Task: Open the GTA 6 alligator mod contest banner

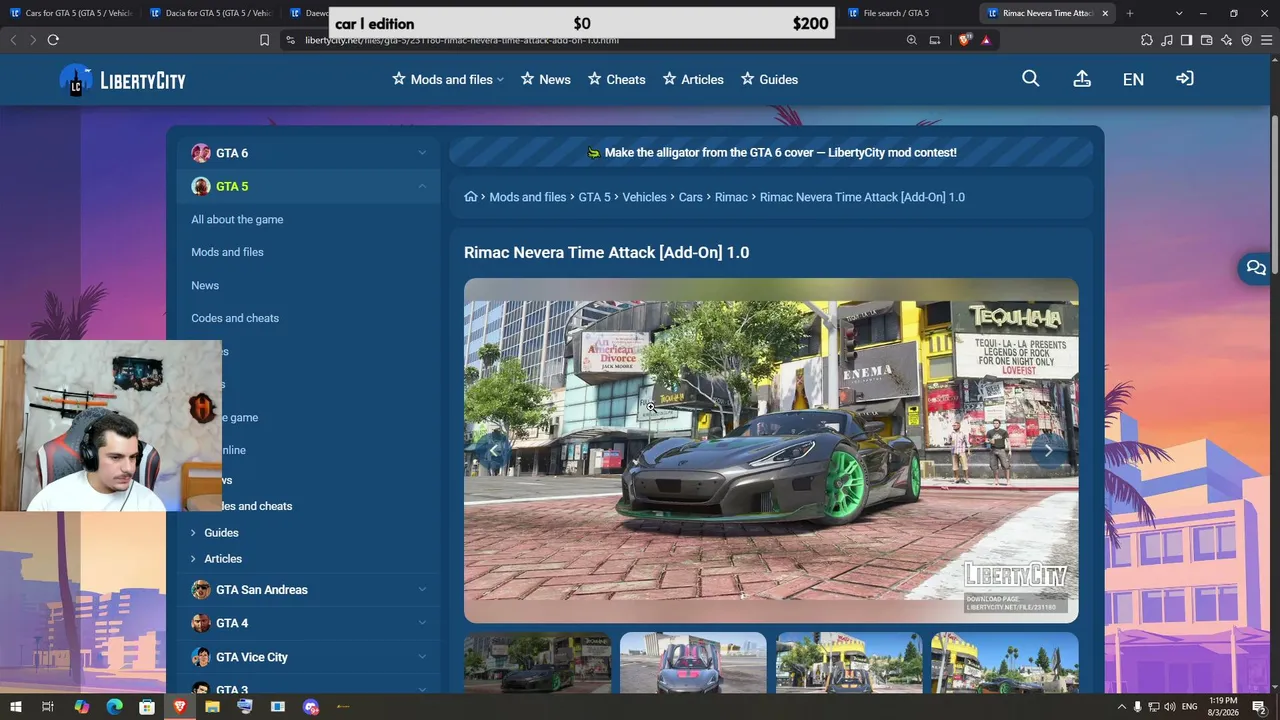Action: point(771,153)
